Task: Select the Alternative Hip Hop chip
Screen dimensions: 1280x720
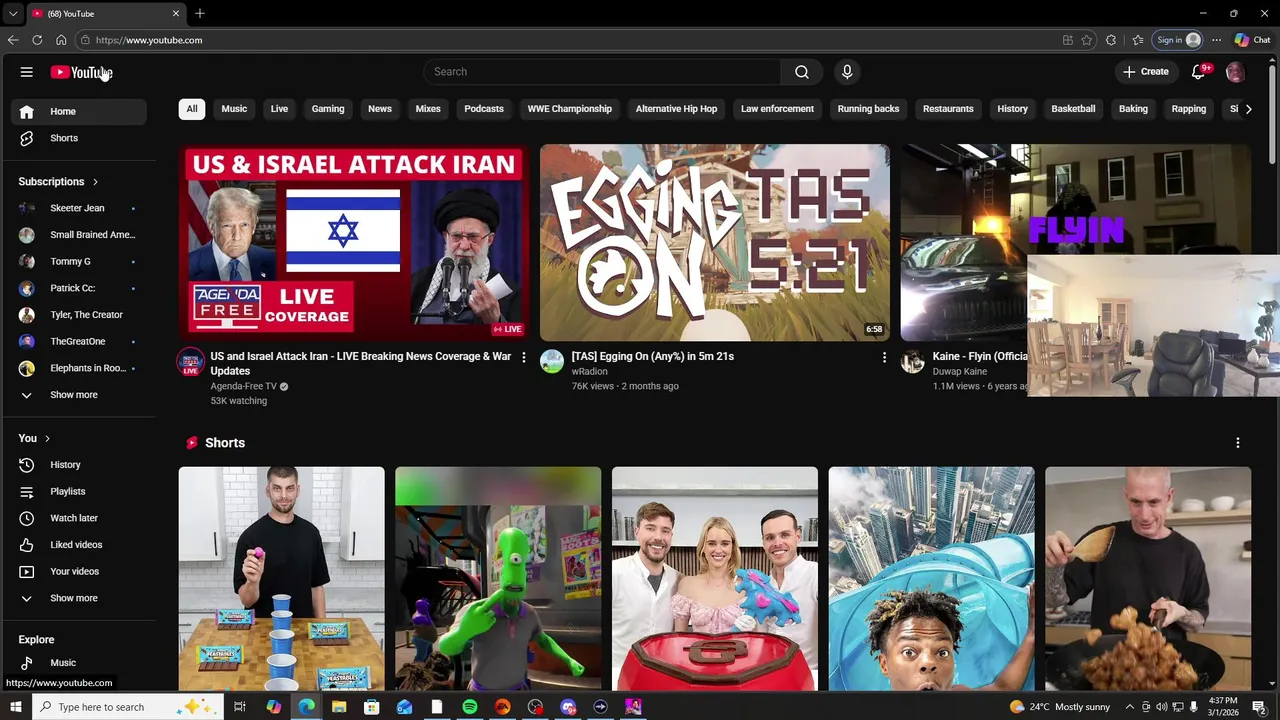Action: pos(676,109)
